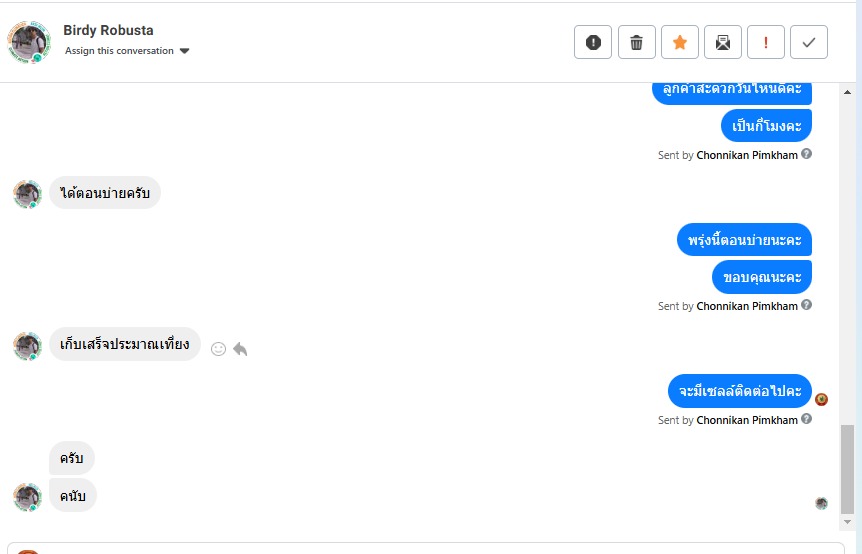
Task: Open Birdy Robusta's profile name link
Action: [x=108, y=30]
